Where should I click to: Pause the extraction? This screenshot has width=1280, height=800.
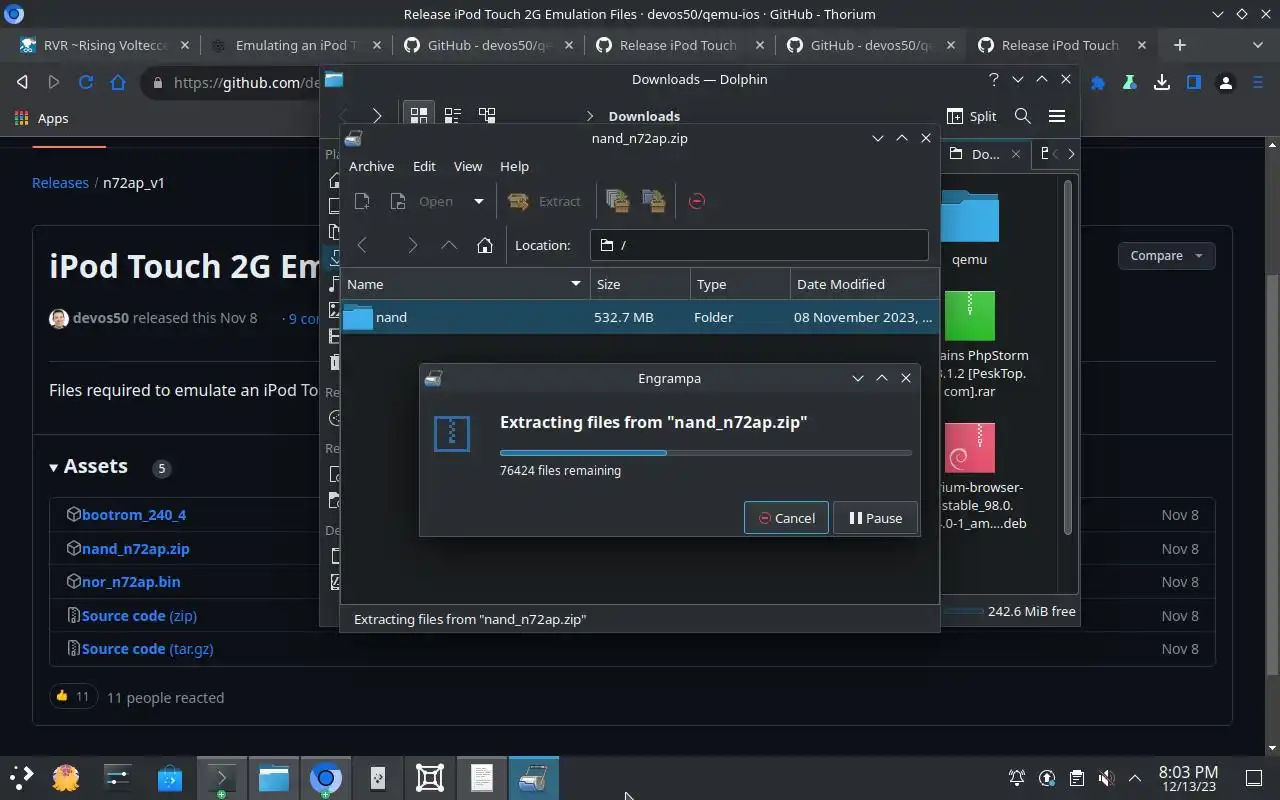875,518
